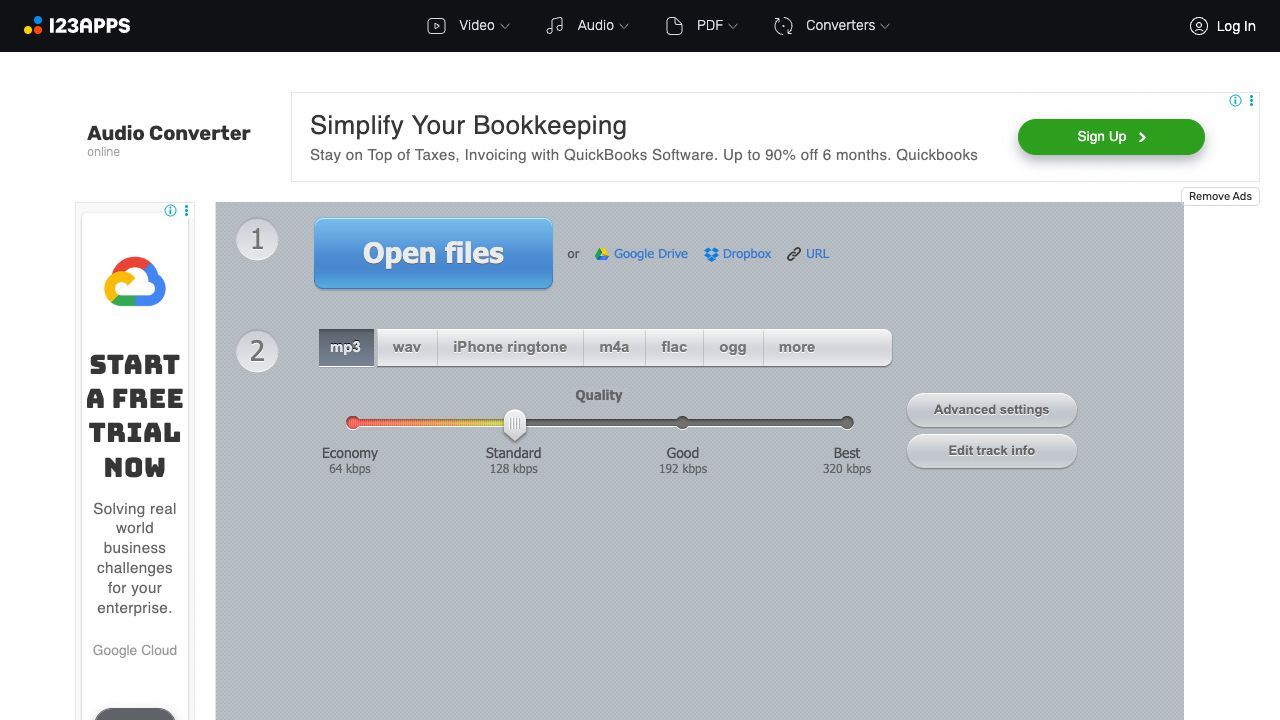1280x720 pixels.
Task: Show more audio formats
Action: click(x=797, y=347)
